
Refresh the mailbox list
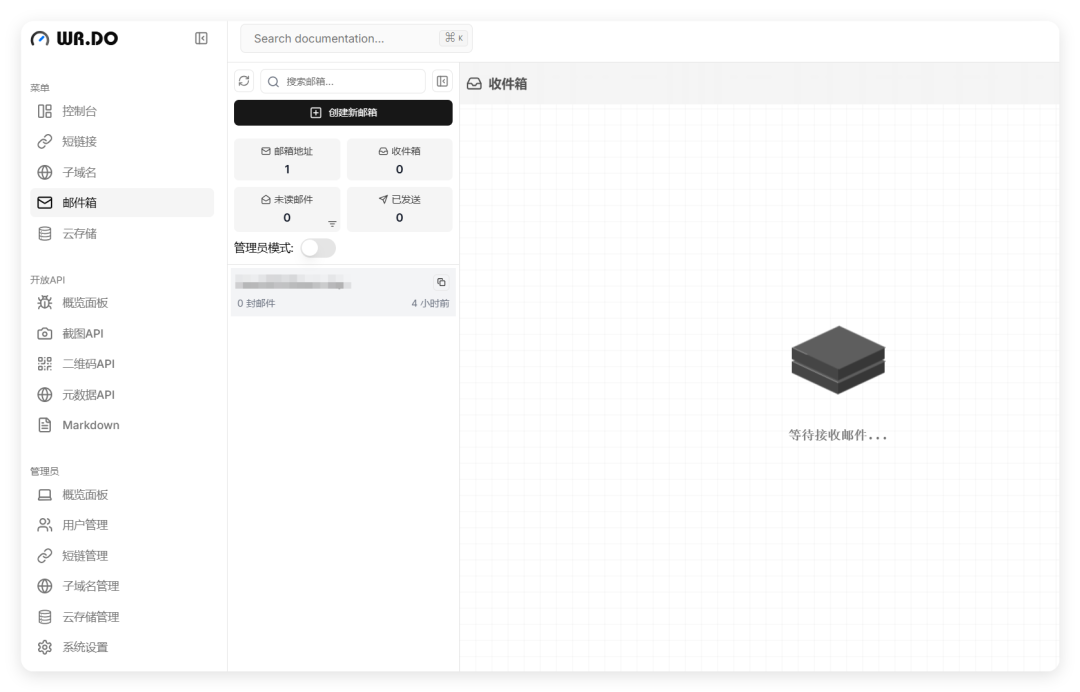(x=244, y=81)
